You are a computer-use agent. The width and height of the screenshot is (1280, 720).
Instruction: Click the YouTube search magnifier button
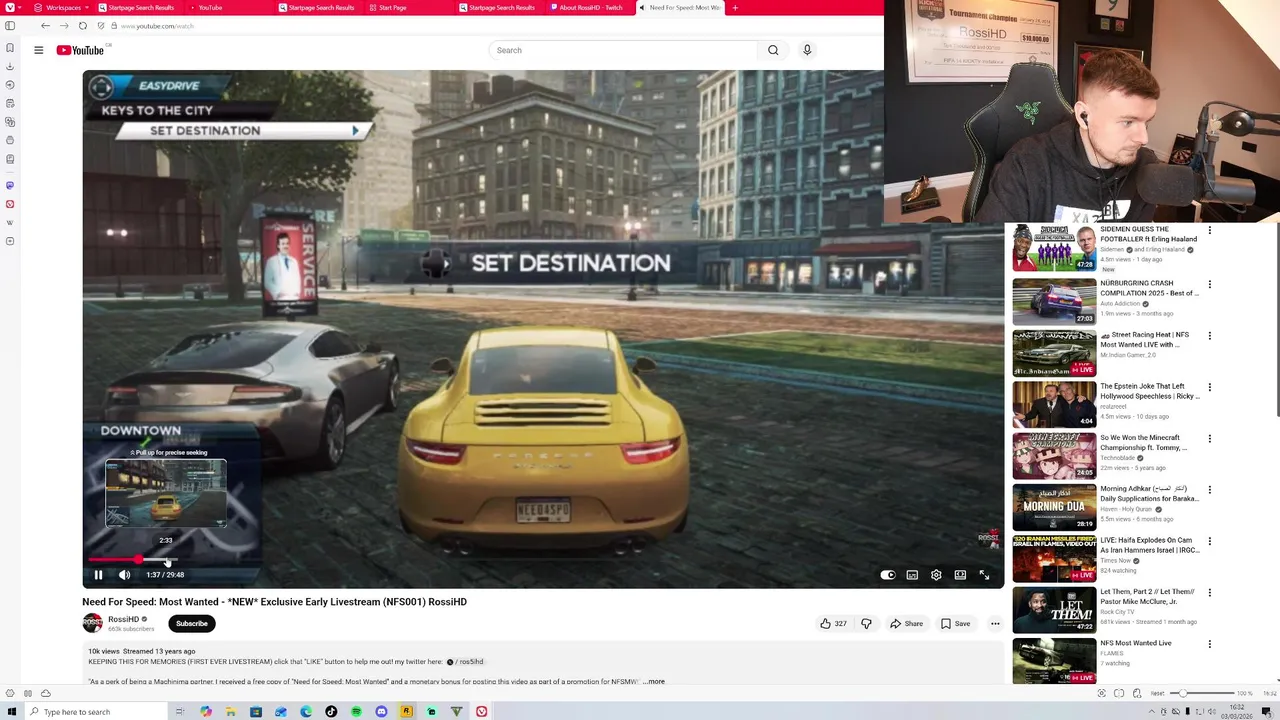pos(773,50)
